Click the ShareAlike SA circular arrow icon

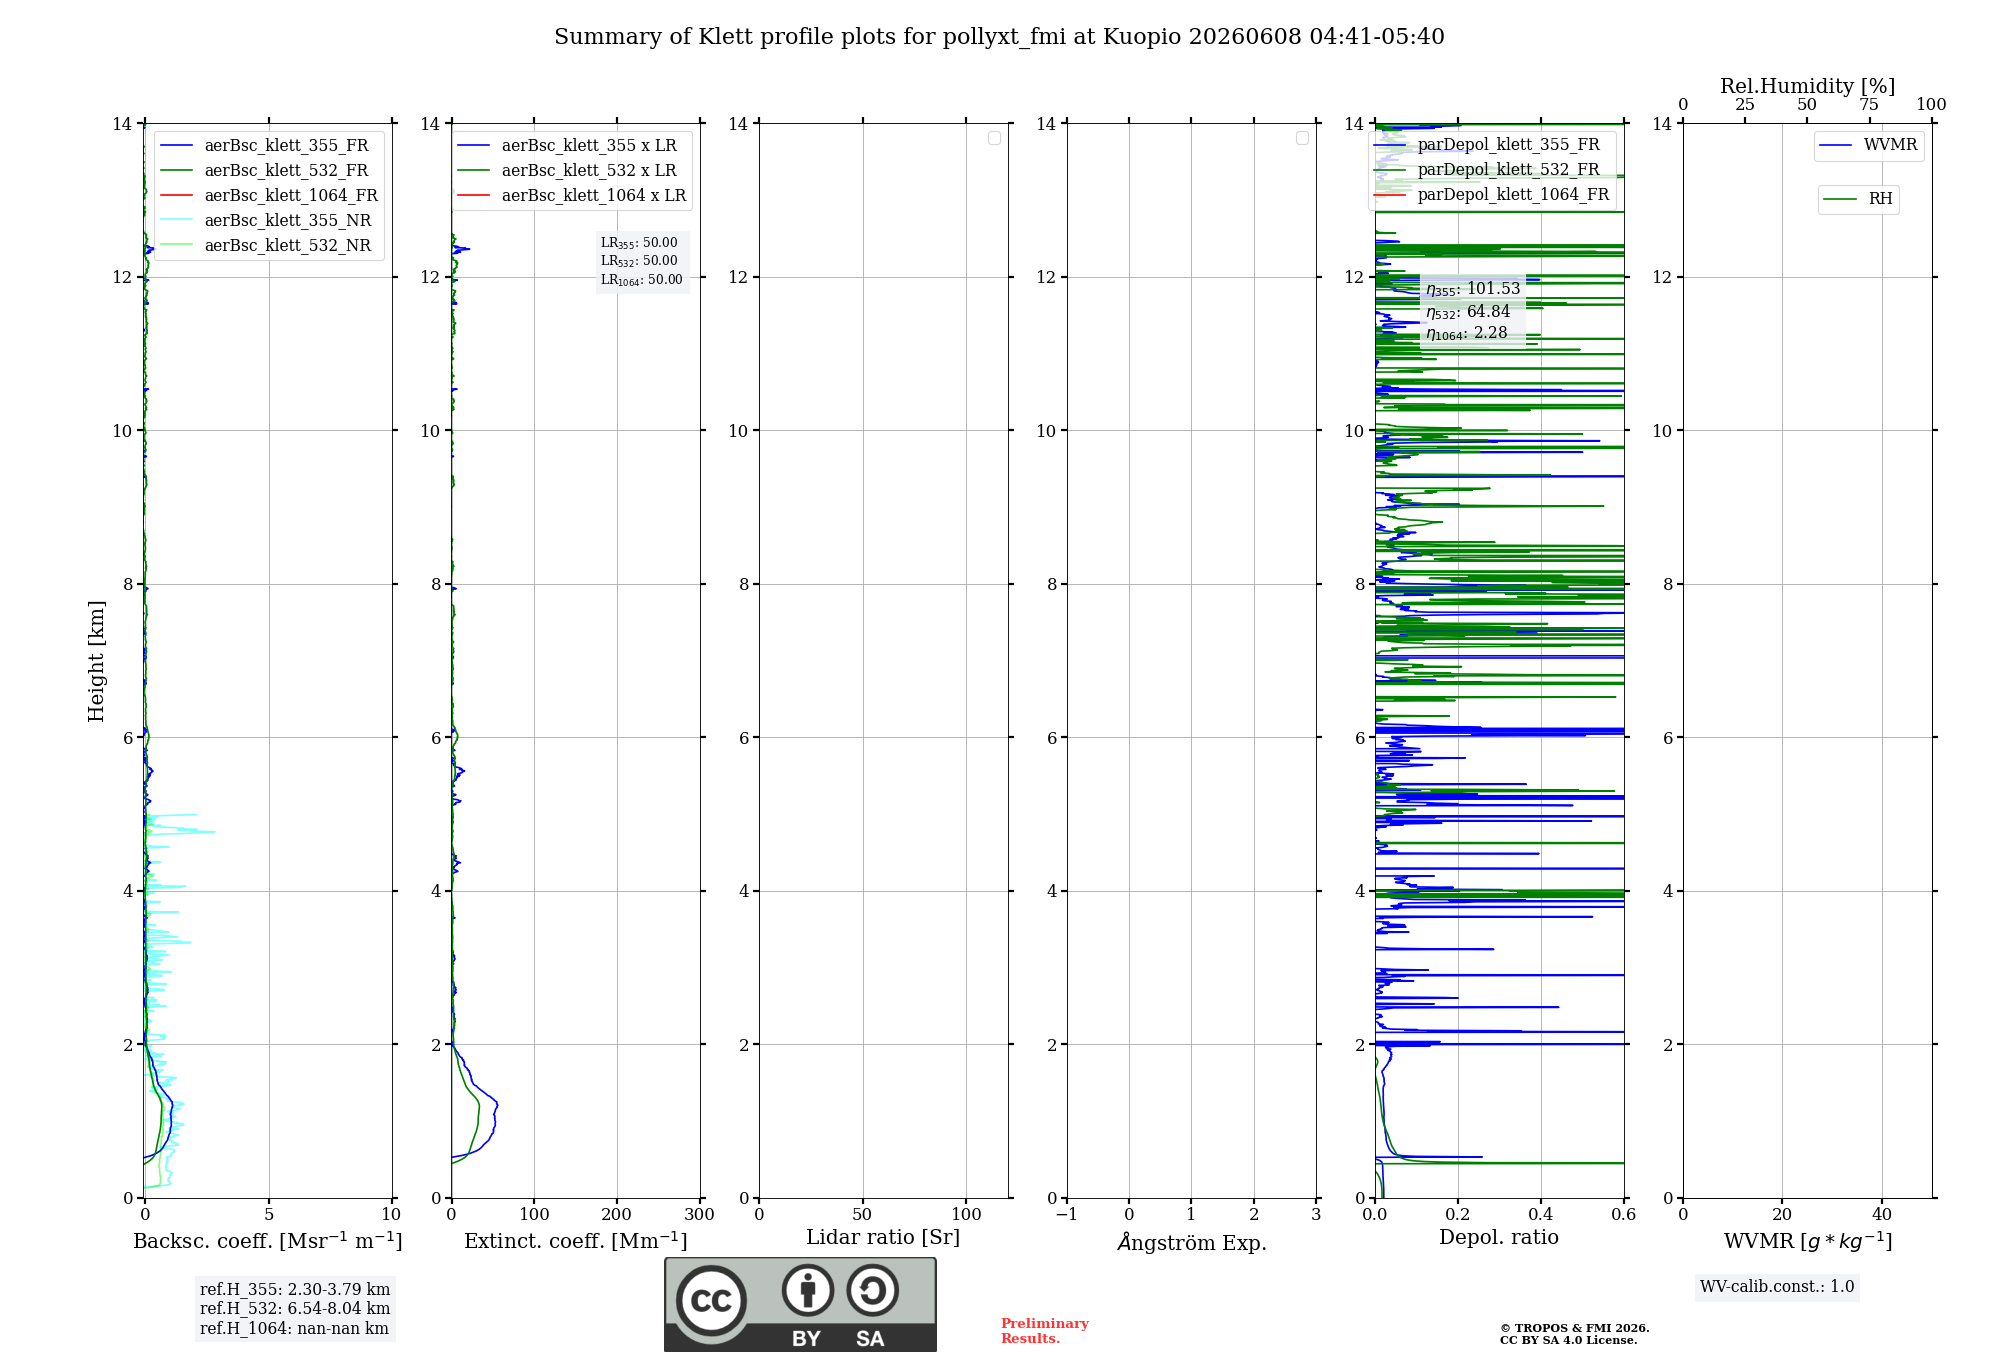(872, 1290)
